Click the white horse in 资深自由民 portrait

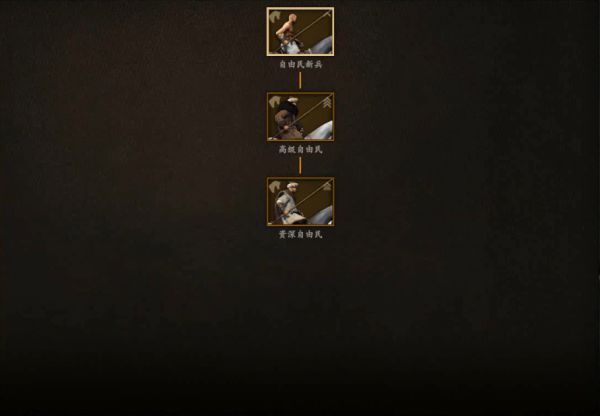pos(320,216)
